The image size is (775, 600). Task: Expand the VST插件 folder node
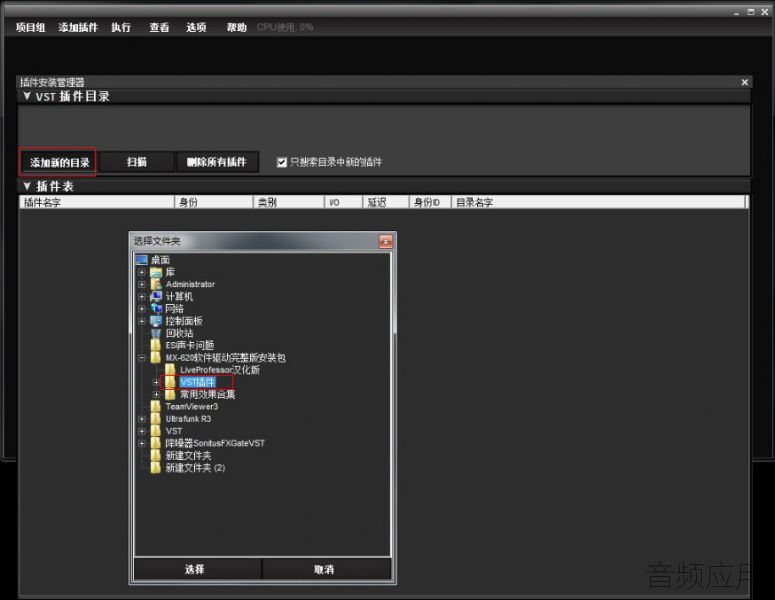(x=156, y=382)
